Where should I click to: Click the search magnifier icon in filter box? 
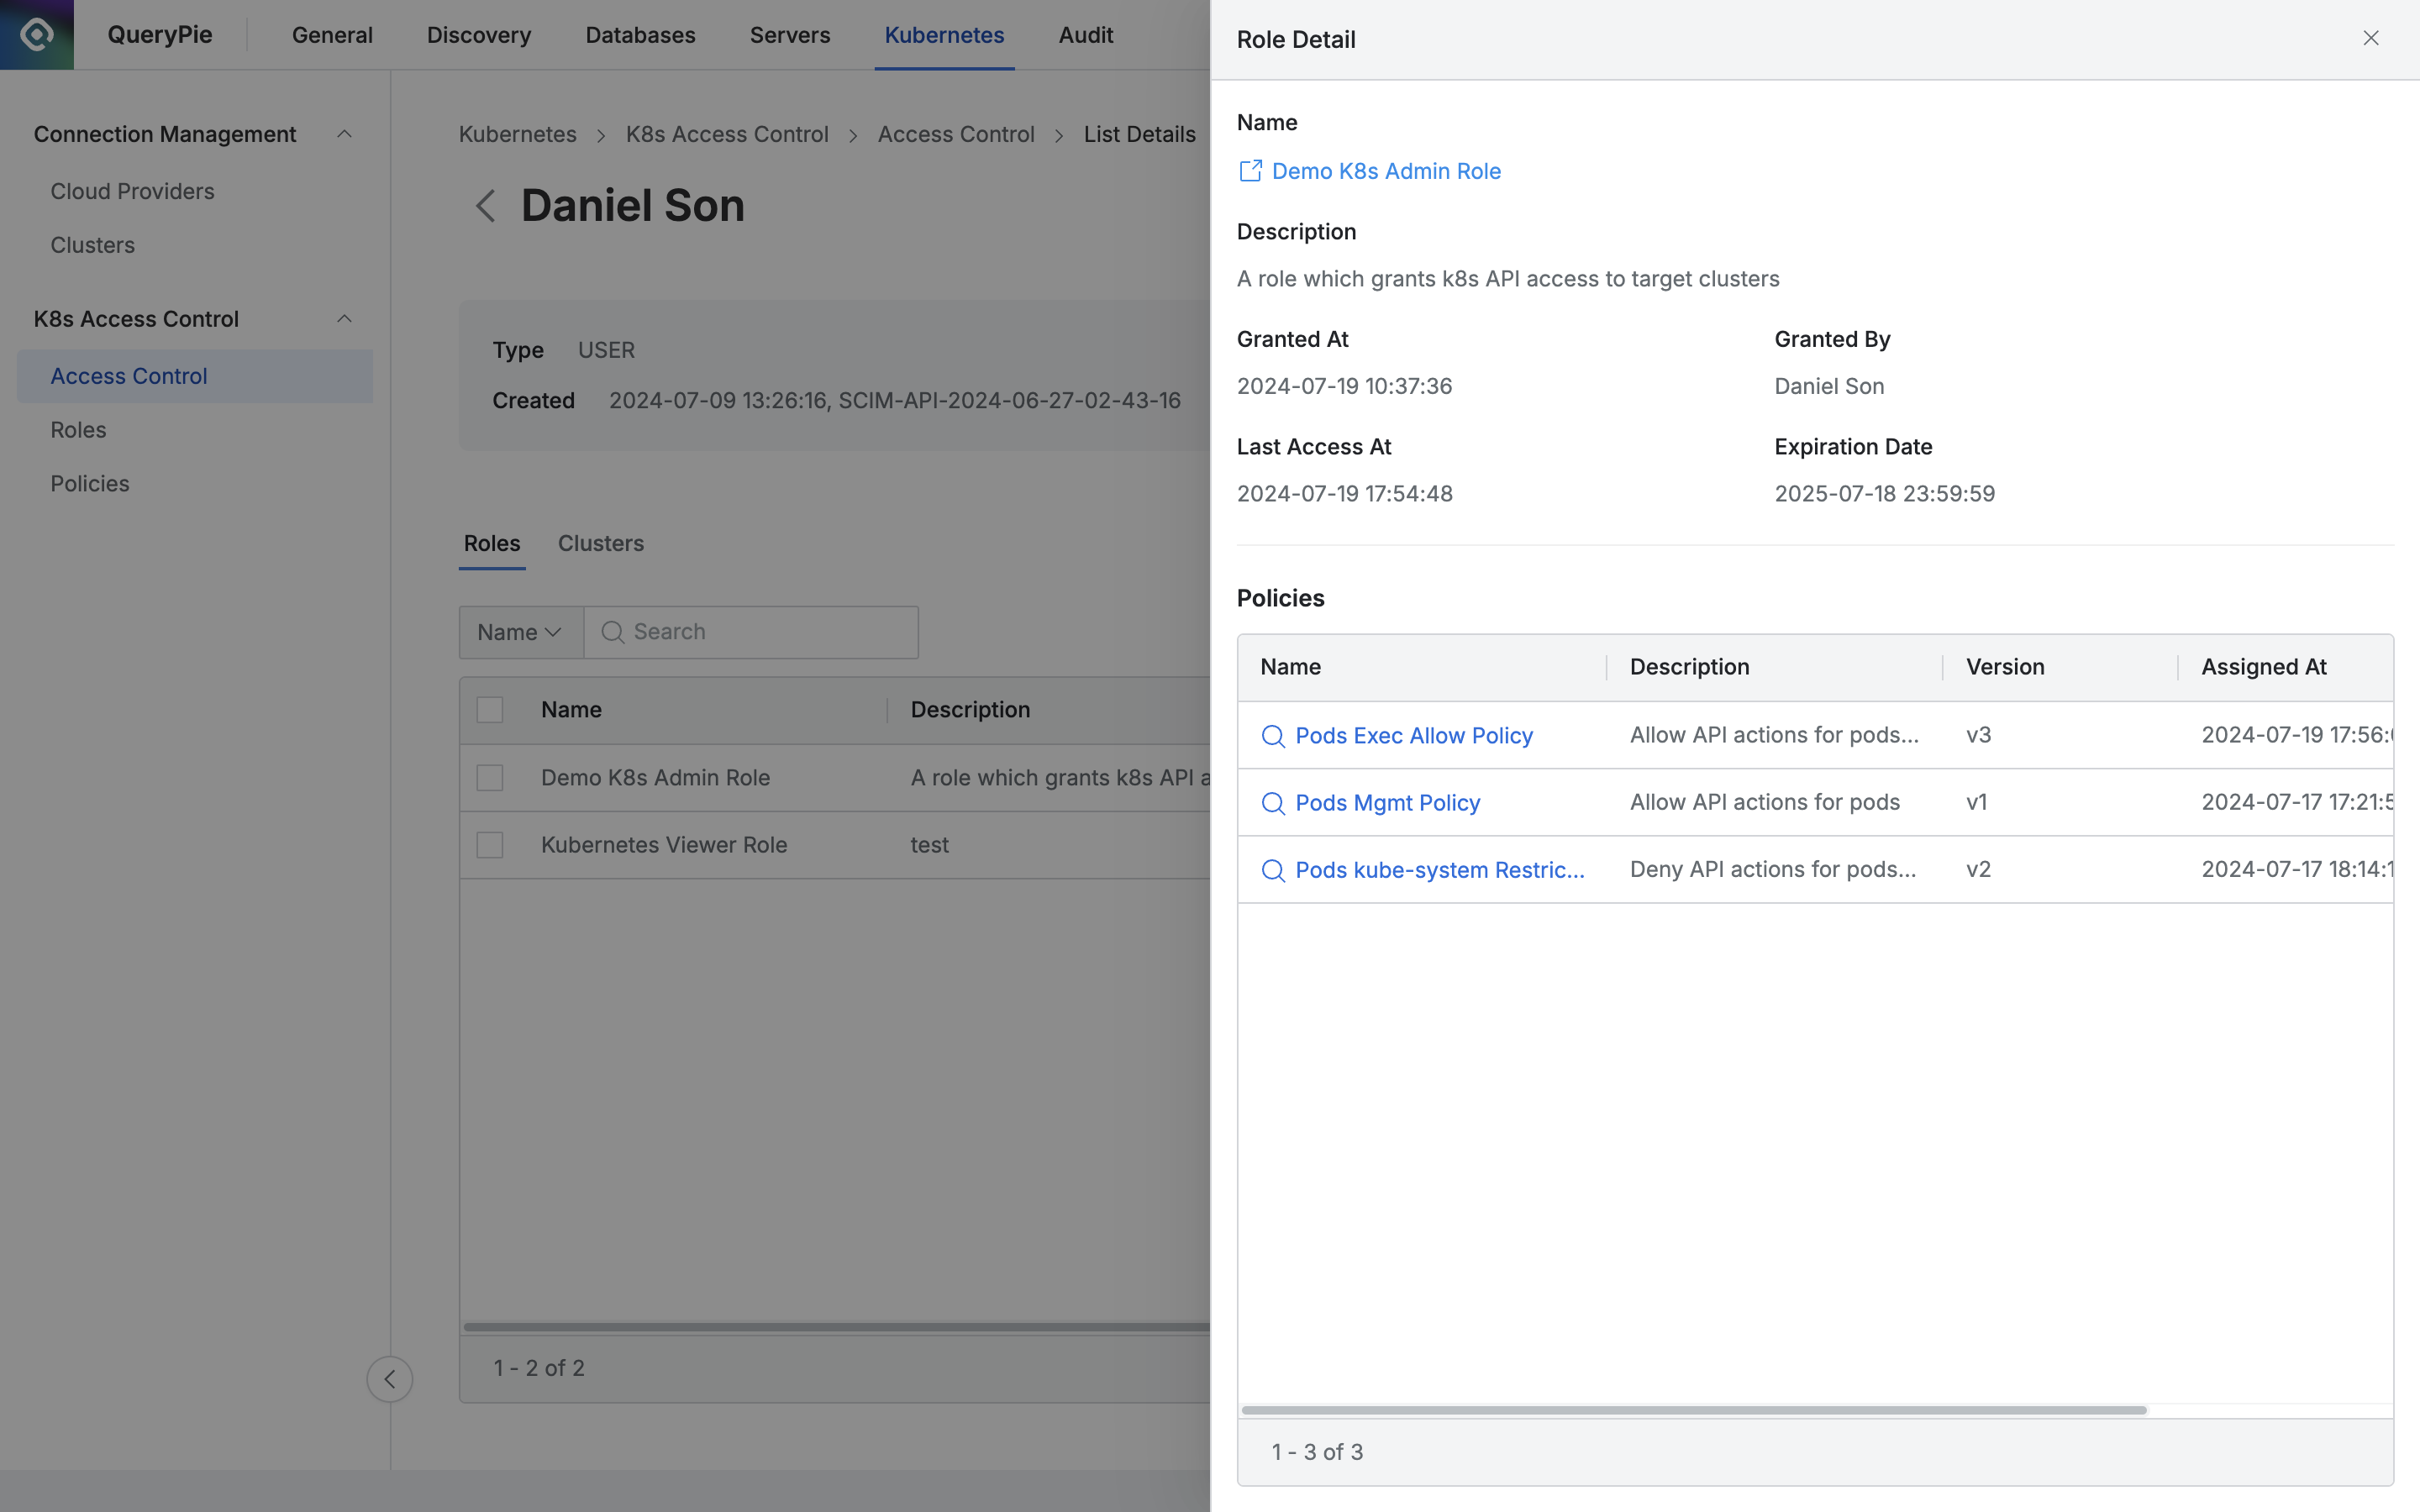[613, 632]
